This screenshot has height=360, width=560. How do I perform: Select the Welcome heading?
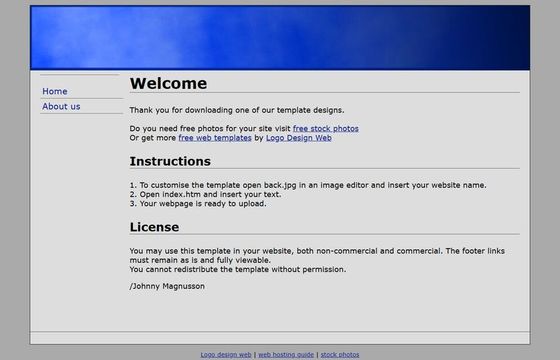168,84
